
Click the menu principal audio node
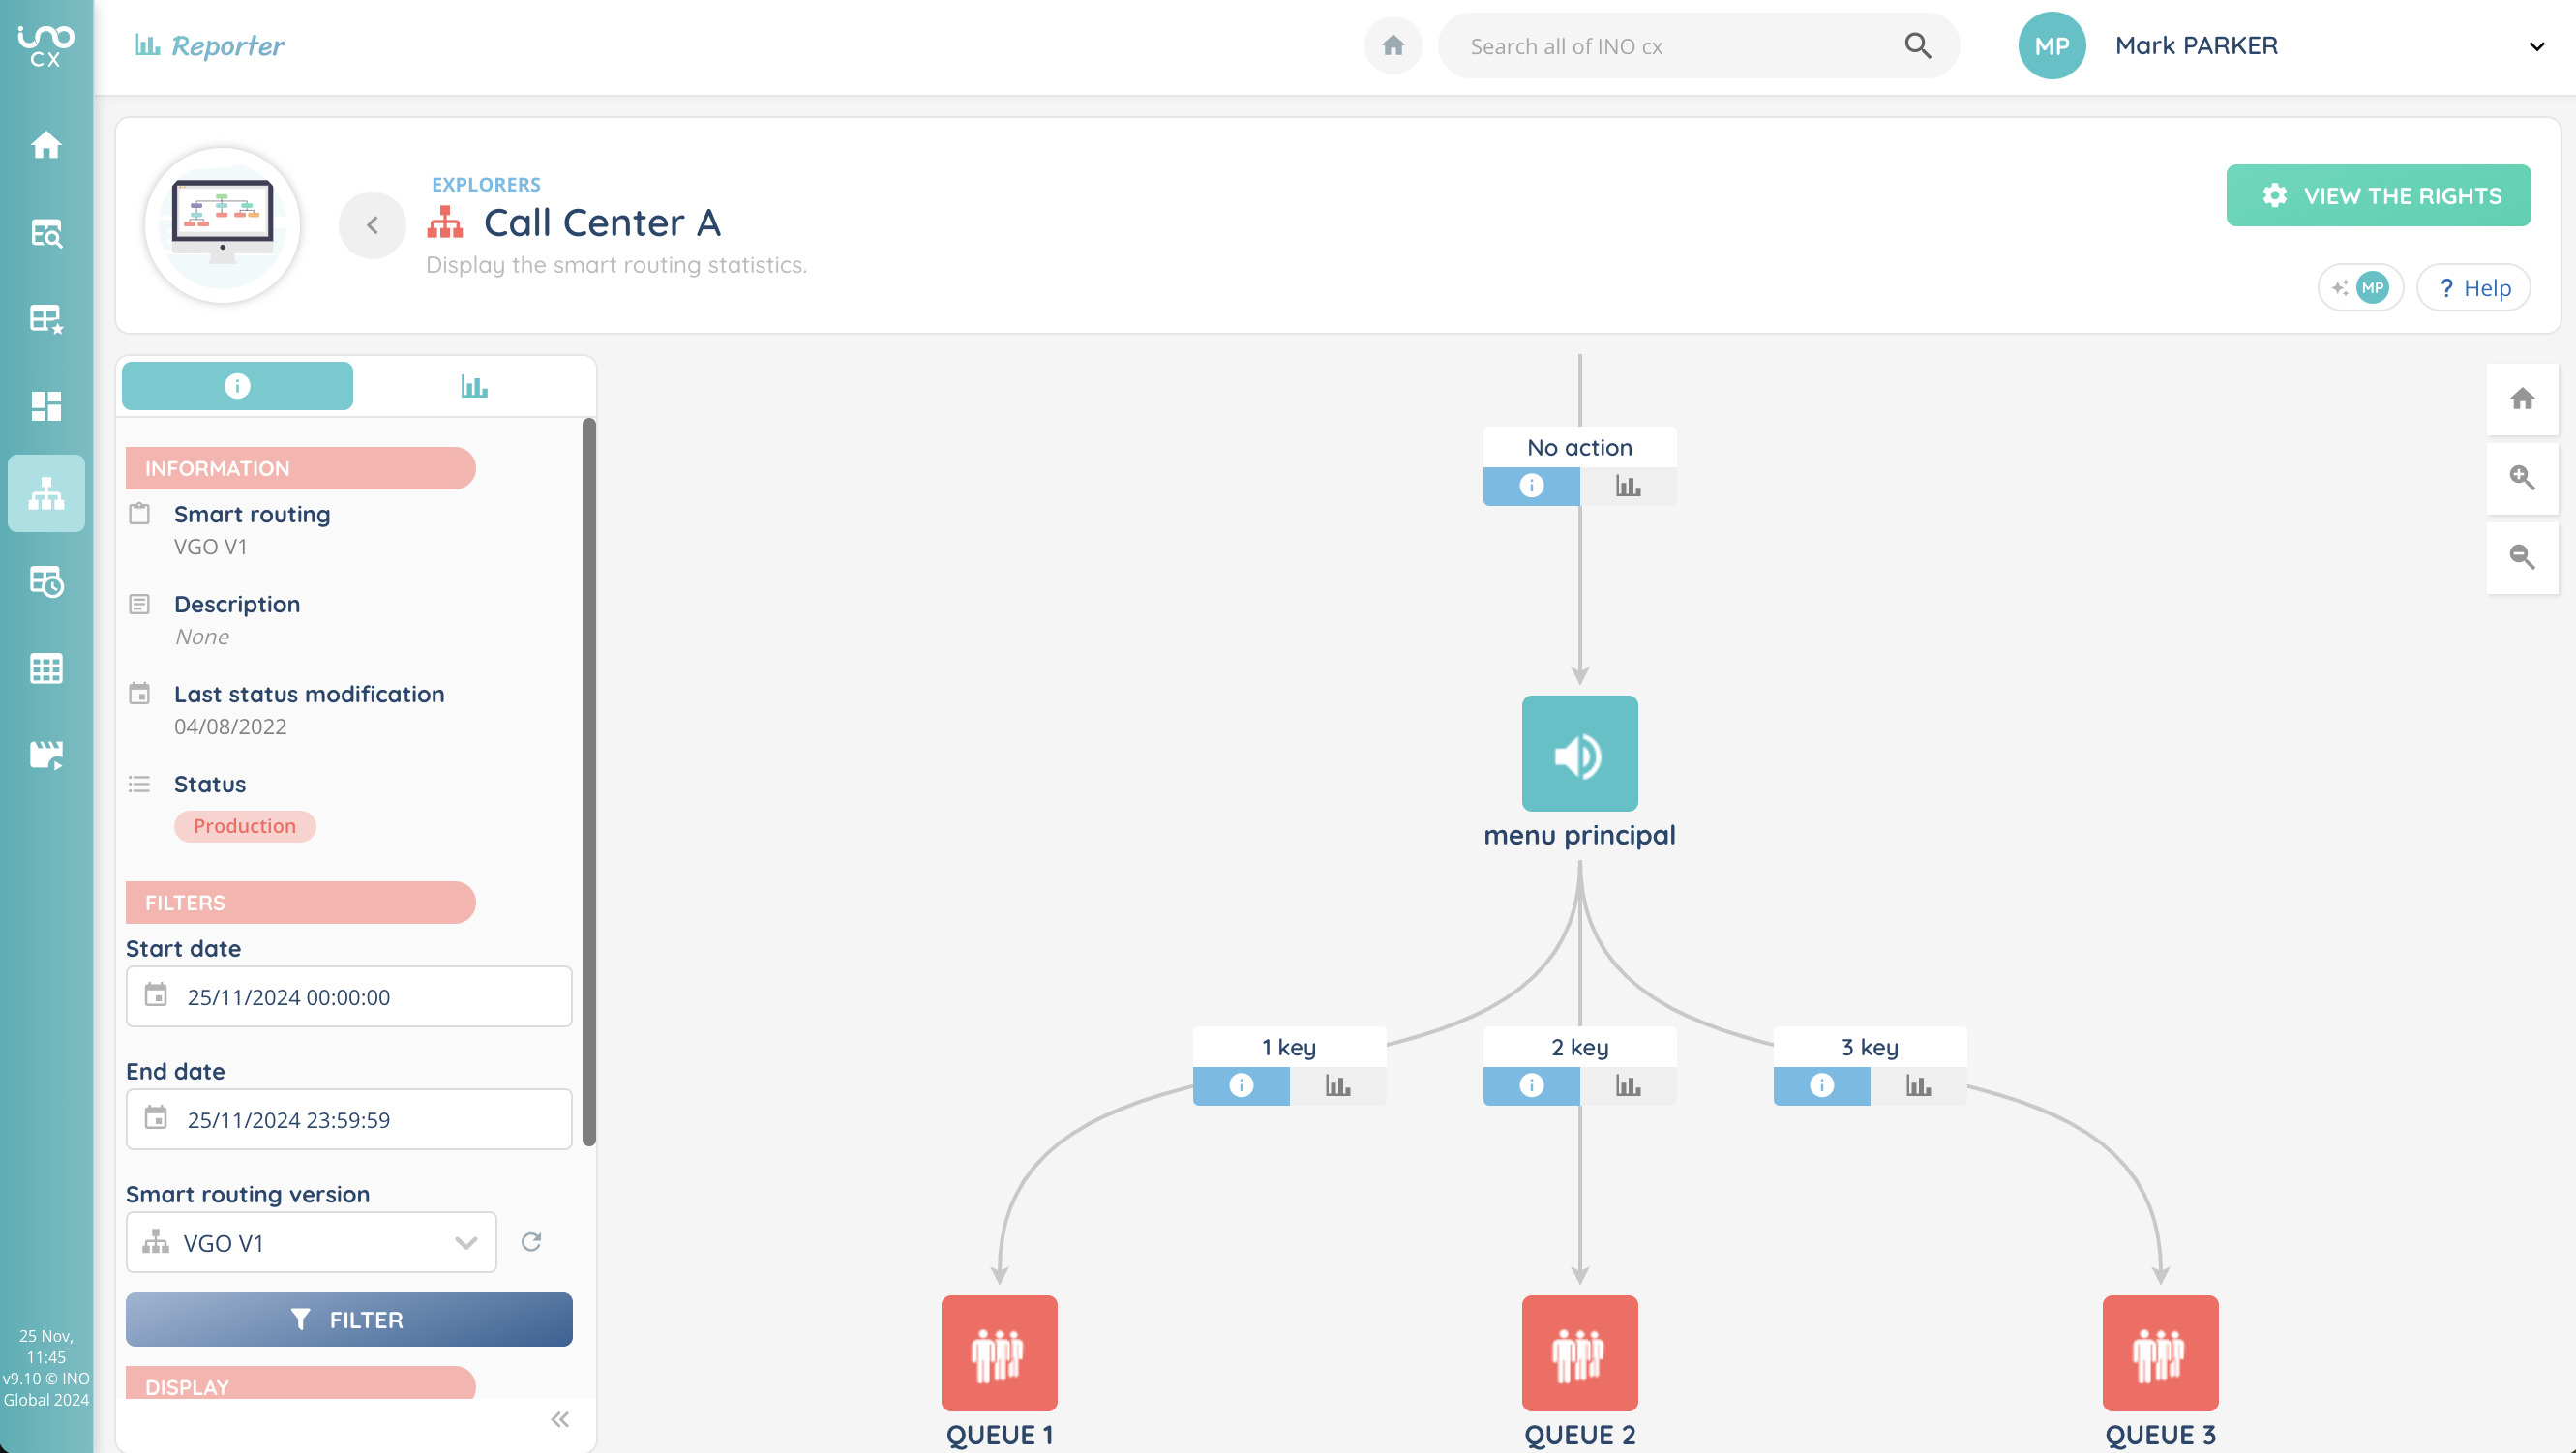coord(1579,753)
